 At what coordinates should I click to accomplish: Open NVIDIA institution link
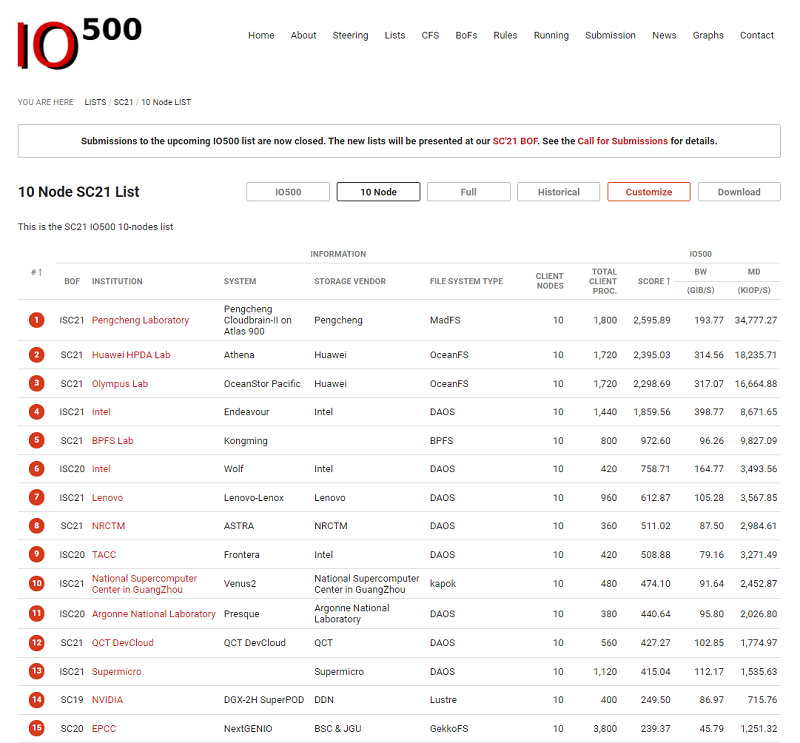tap(107, 700)
